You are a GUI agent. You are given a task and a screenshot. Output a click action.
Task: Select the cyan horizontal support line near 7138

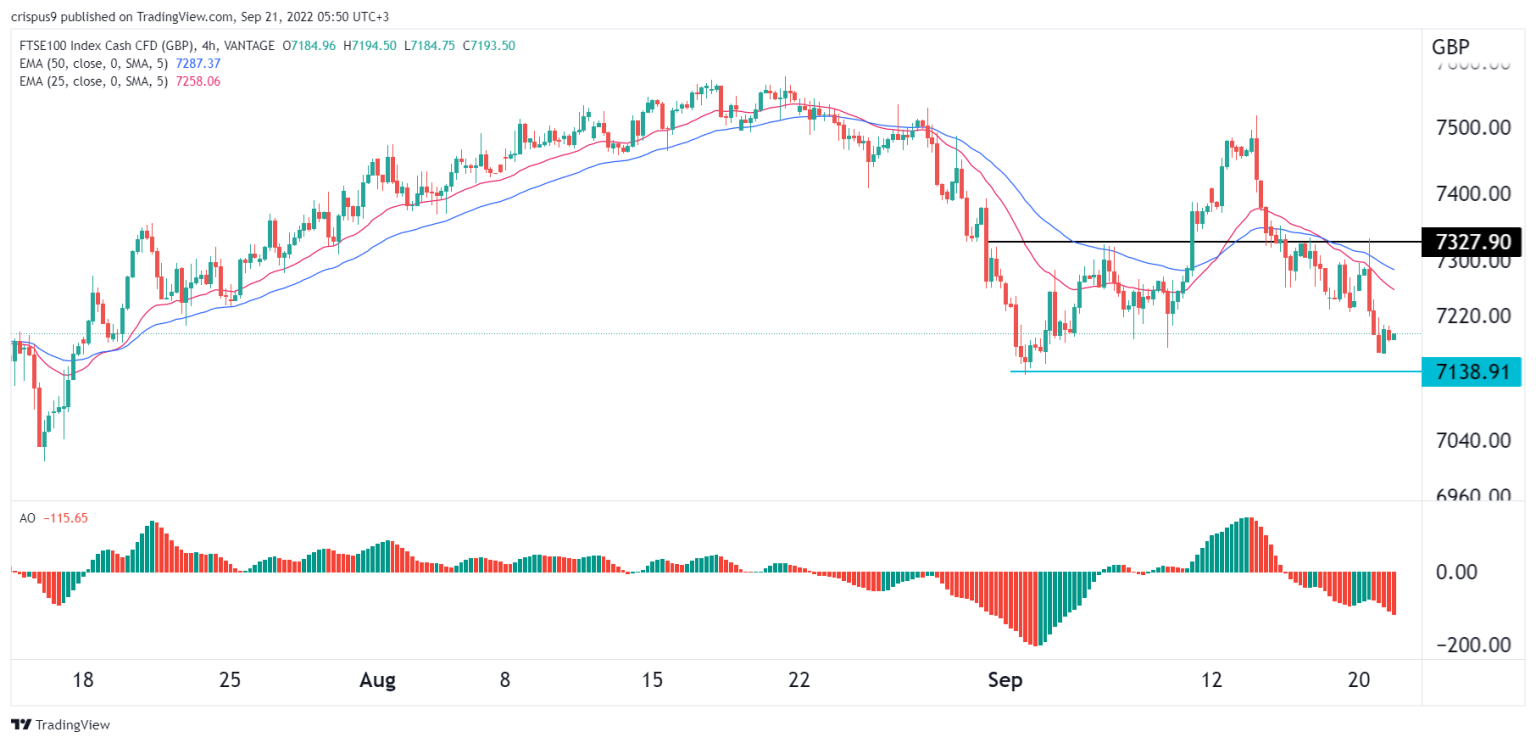click(x=1200, y=371)
